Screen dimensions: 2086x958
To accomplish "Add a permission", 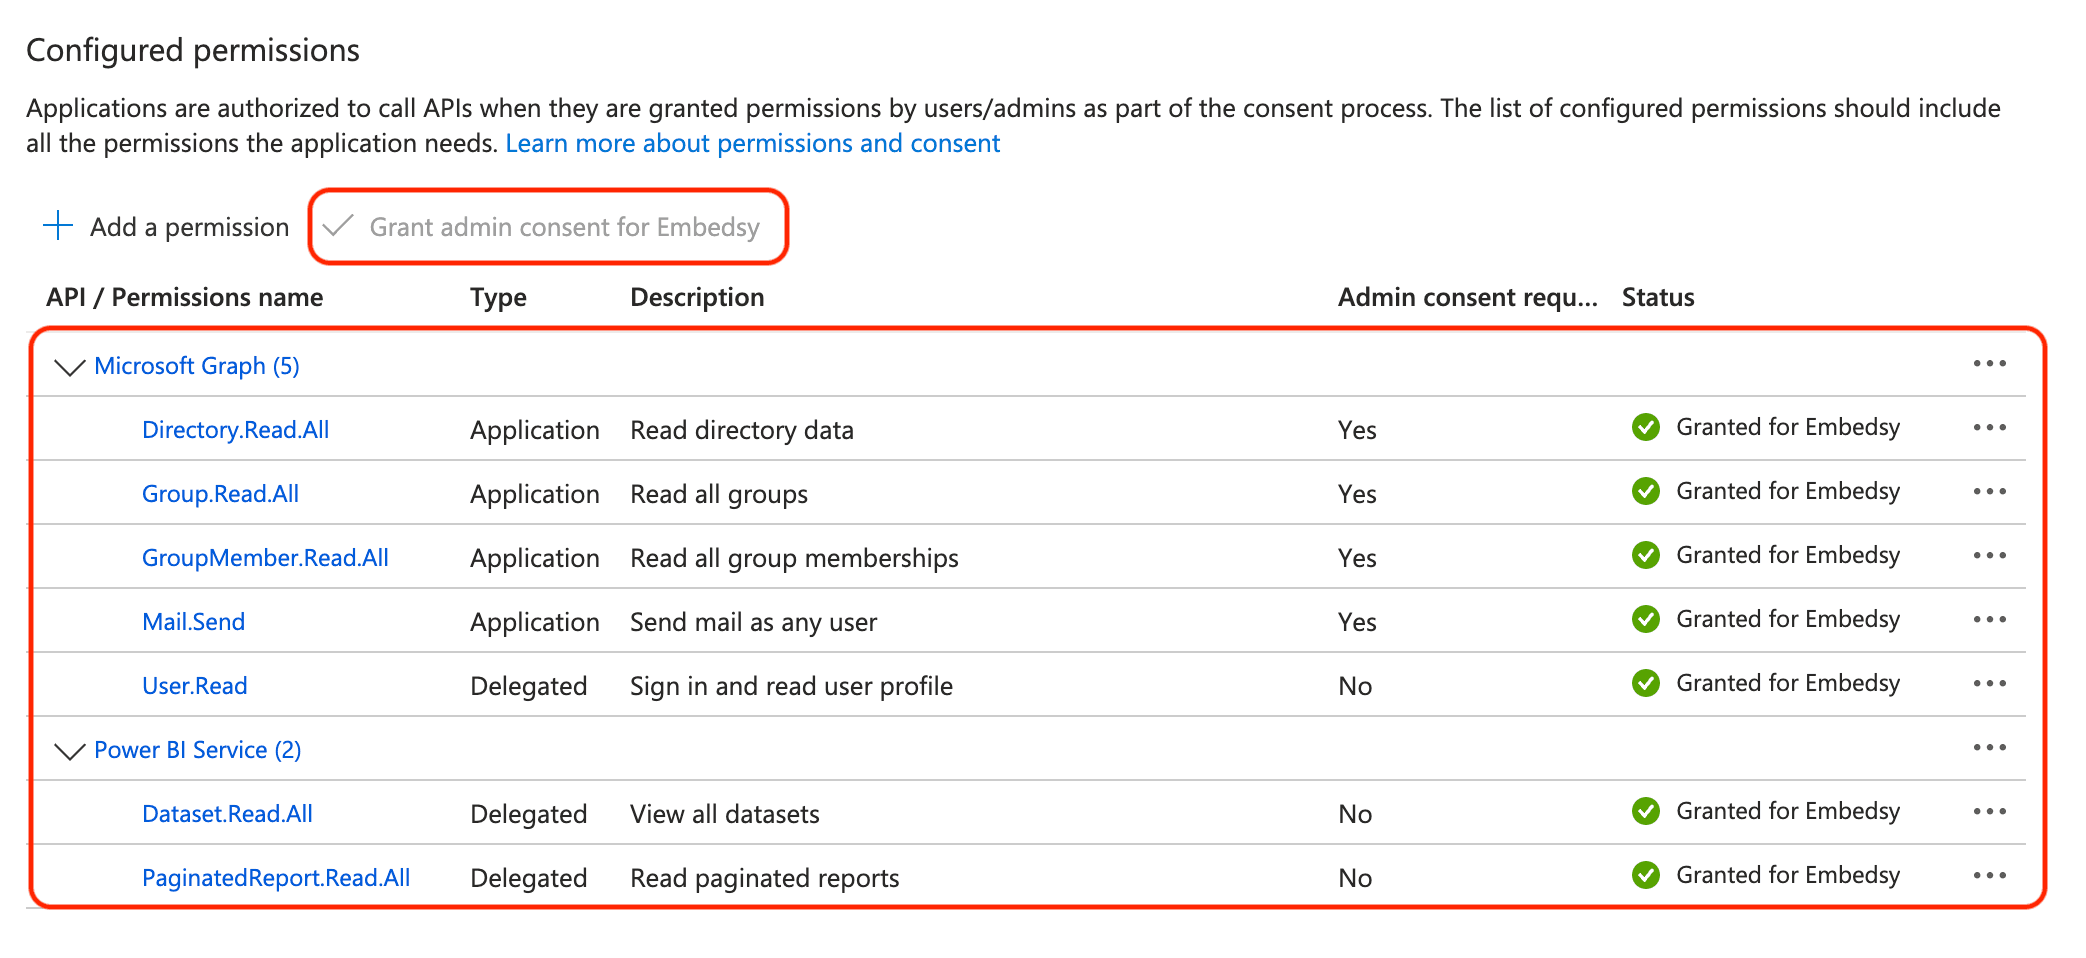I will pos(166,227).
